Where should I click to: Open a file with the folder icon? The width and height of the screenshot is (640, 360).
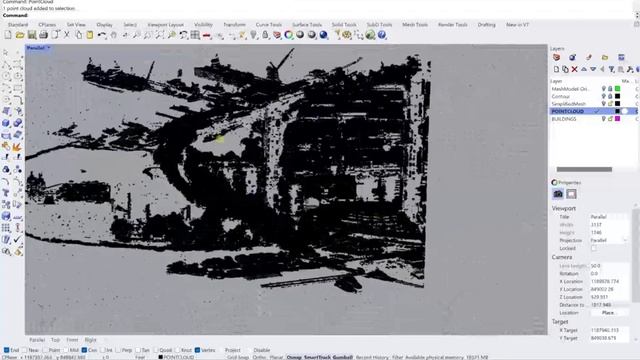pyautogui.click(x=20, y=36)
